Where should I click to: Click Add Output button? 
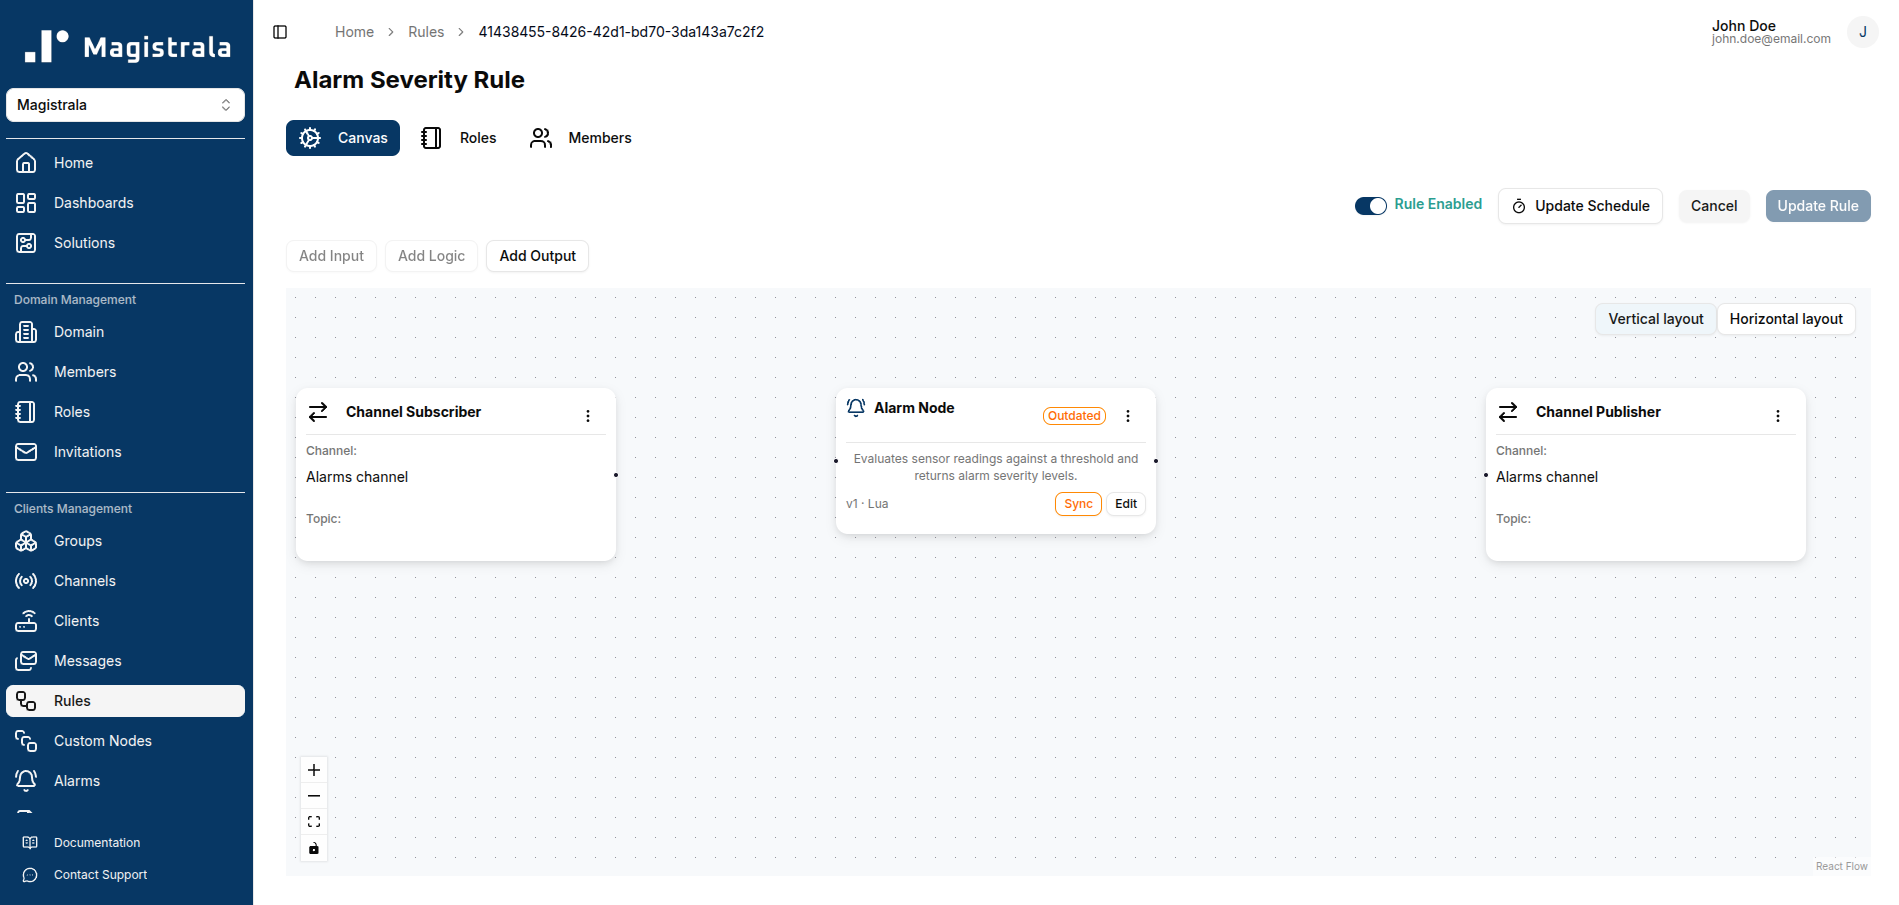pos(537,256)
